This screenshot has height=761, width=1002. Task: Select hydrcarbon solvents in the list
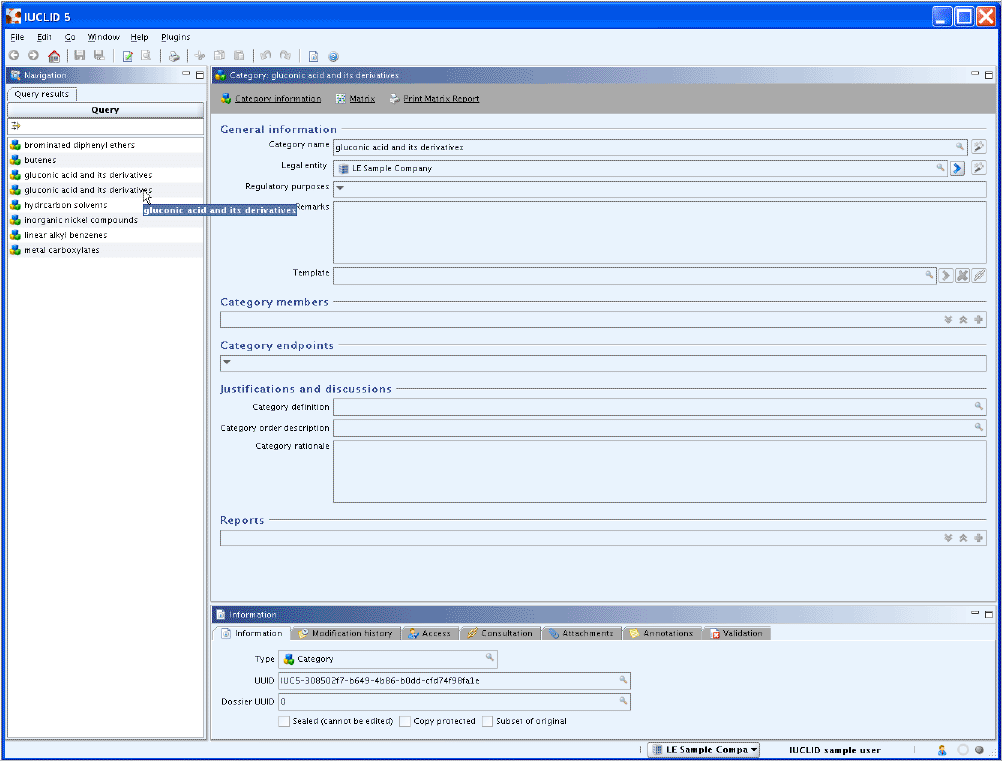[66, 205]
